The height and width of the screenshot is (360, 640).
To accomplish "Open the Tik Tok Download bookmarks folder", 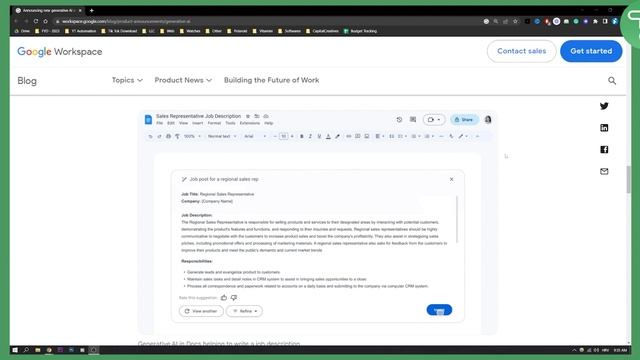I will (119, 31).
